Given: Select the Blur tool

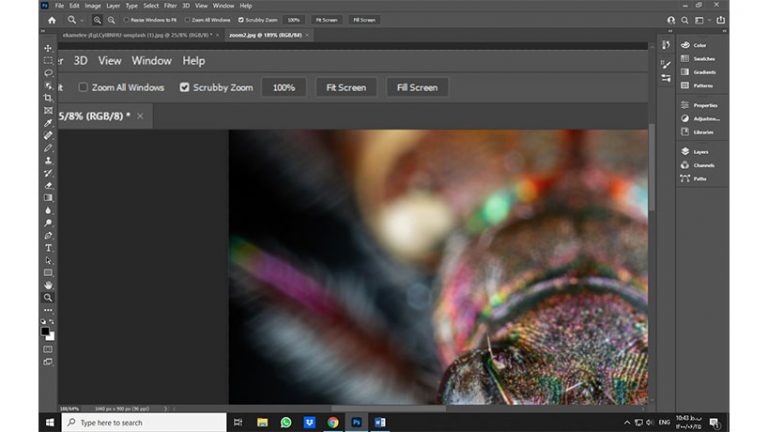Looking at the screenshot, I should click(x=48, y=210).
